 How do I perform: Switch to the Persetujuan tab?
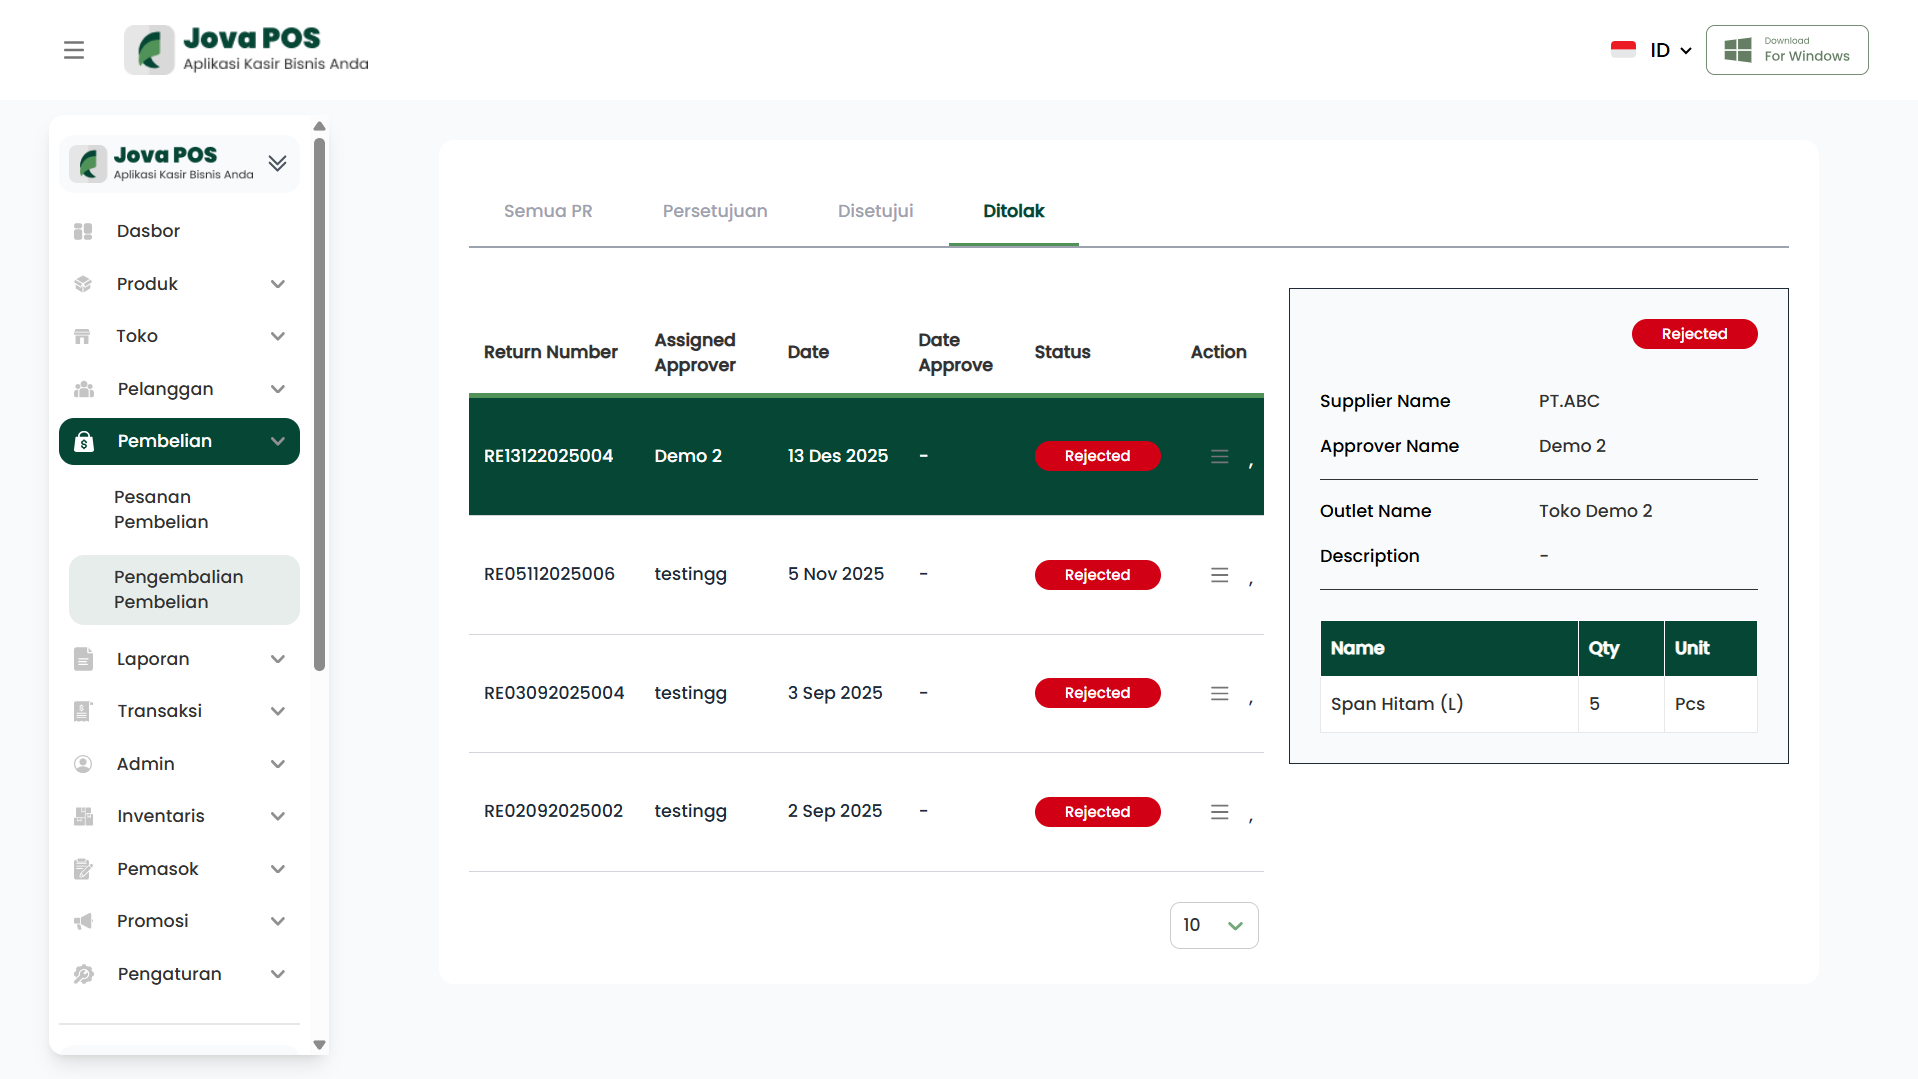pyautogui.click(x=715, y=211)
